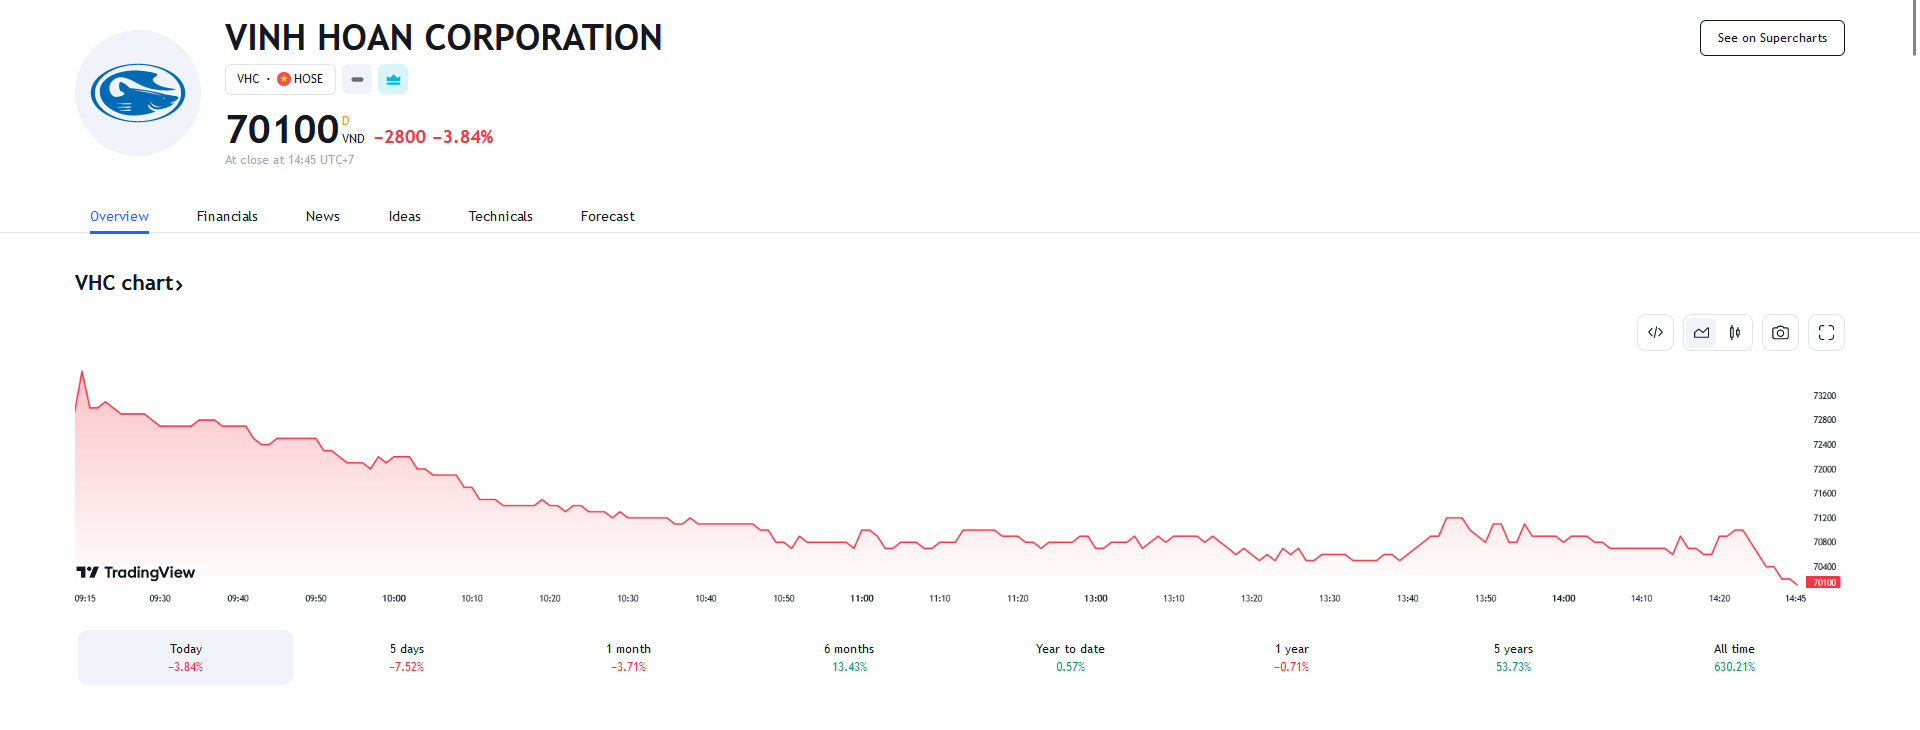
Task: Switch to the Ideas tab
Action: (405, 216)
